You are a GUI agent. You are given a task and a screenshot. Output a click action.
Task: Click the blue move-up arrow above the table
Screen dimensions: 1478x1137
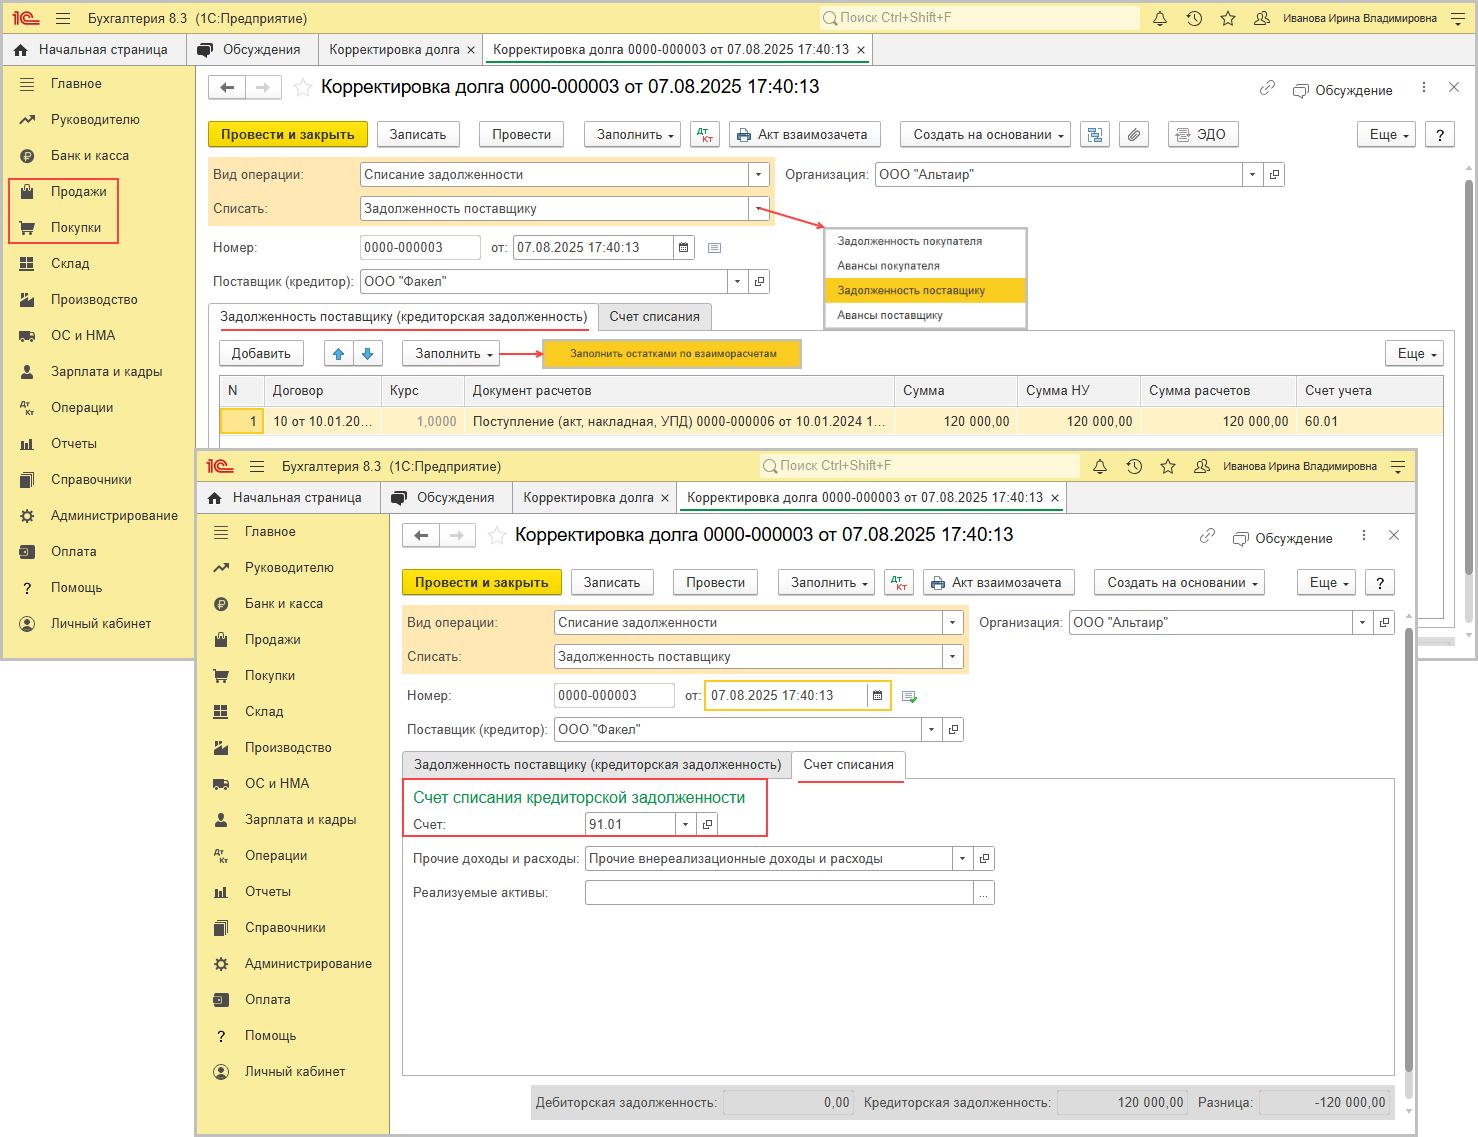[x=339, y=354]
